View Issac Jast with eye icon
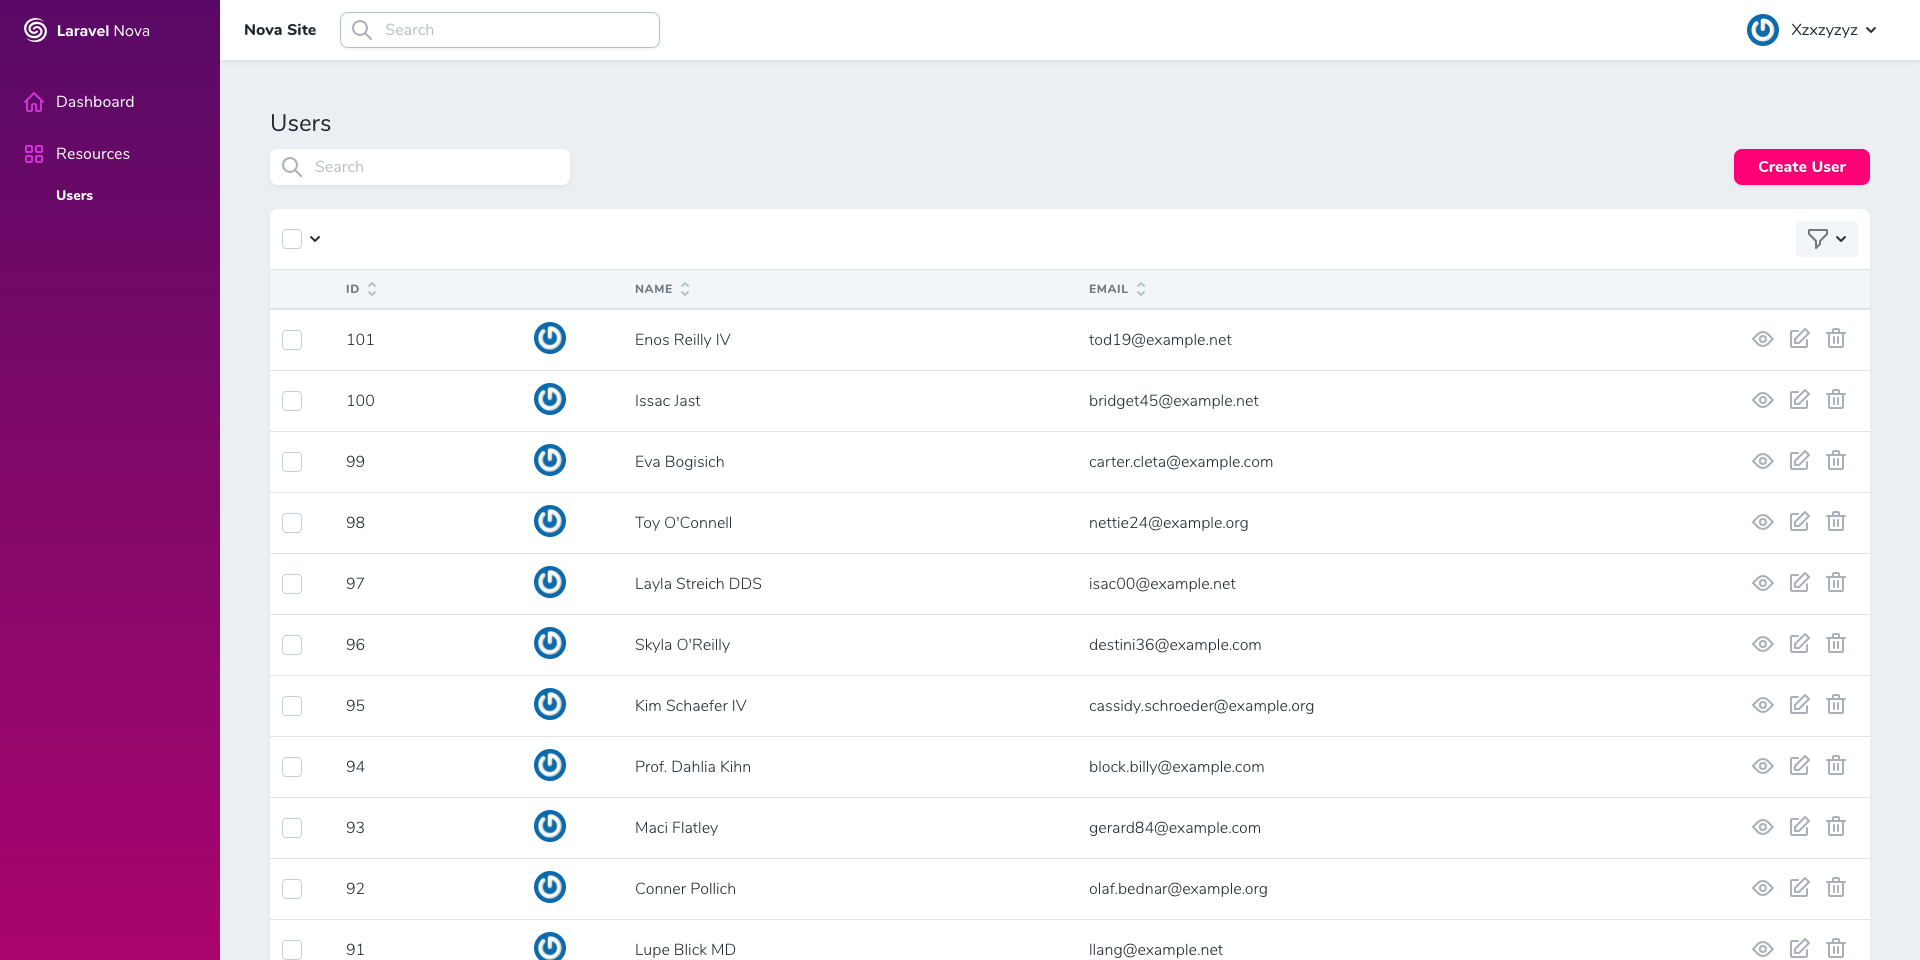 point(1763,400)
